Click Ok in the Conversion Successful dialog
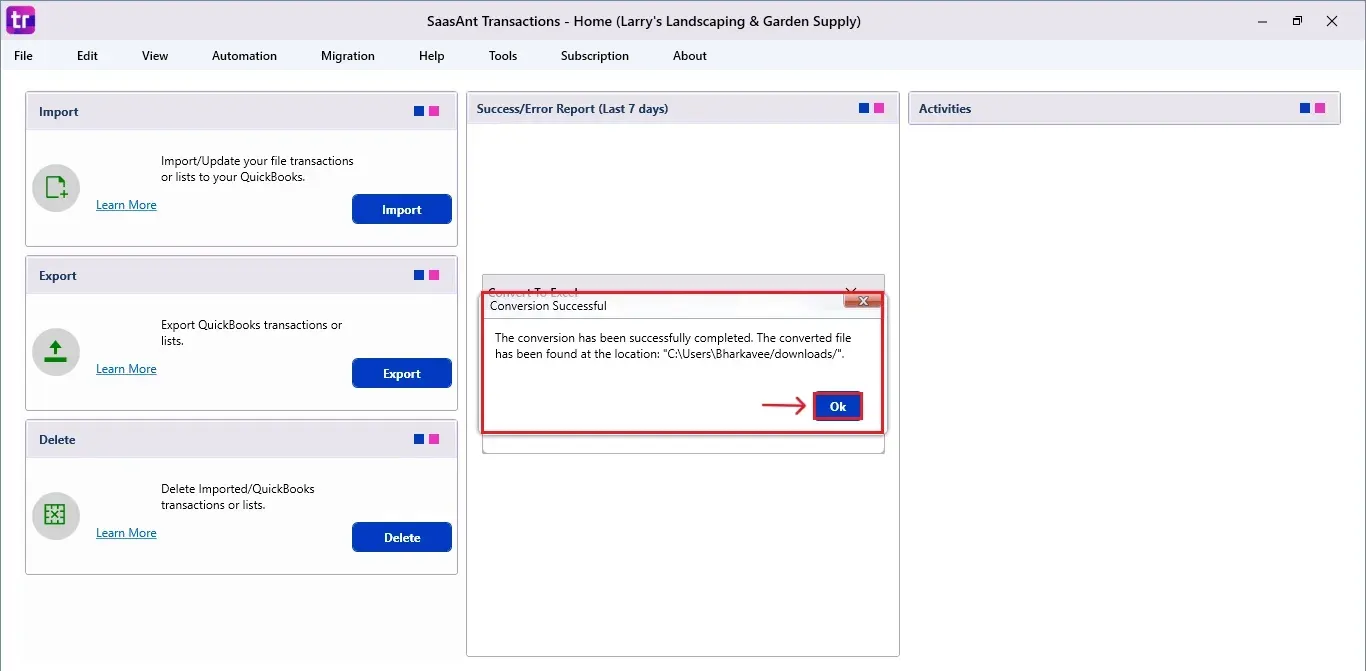Image resolution: width=1366 pixels, height=671 pixels. [838, 406]
